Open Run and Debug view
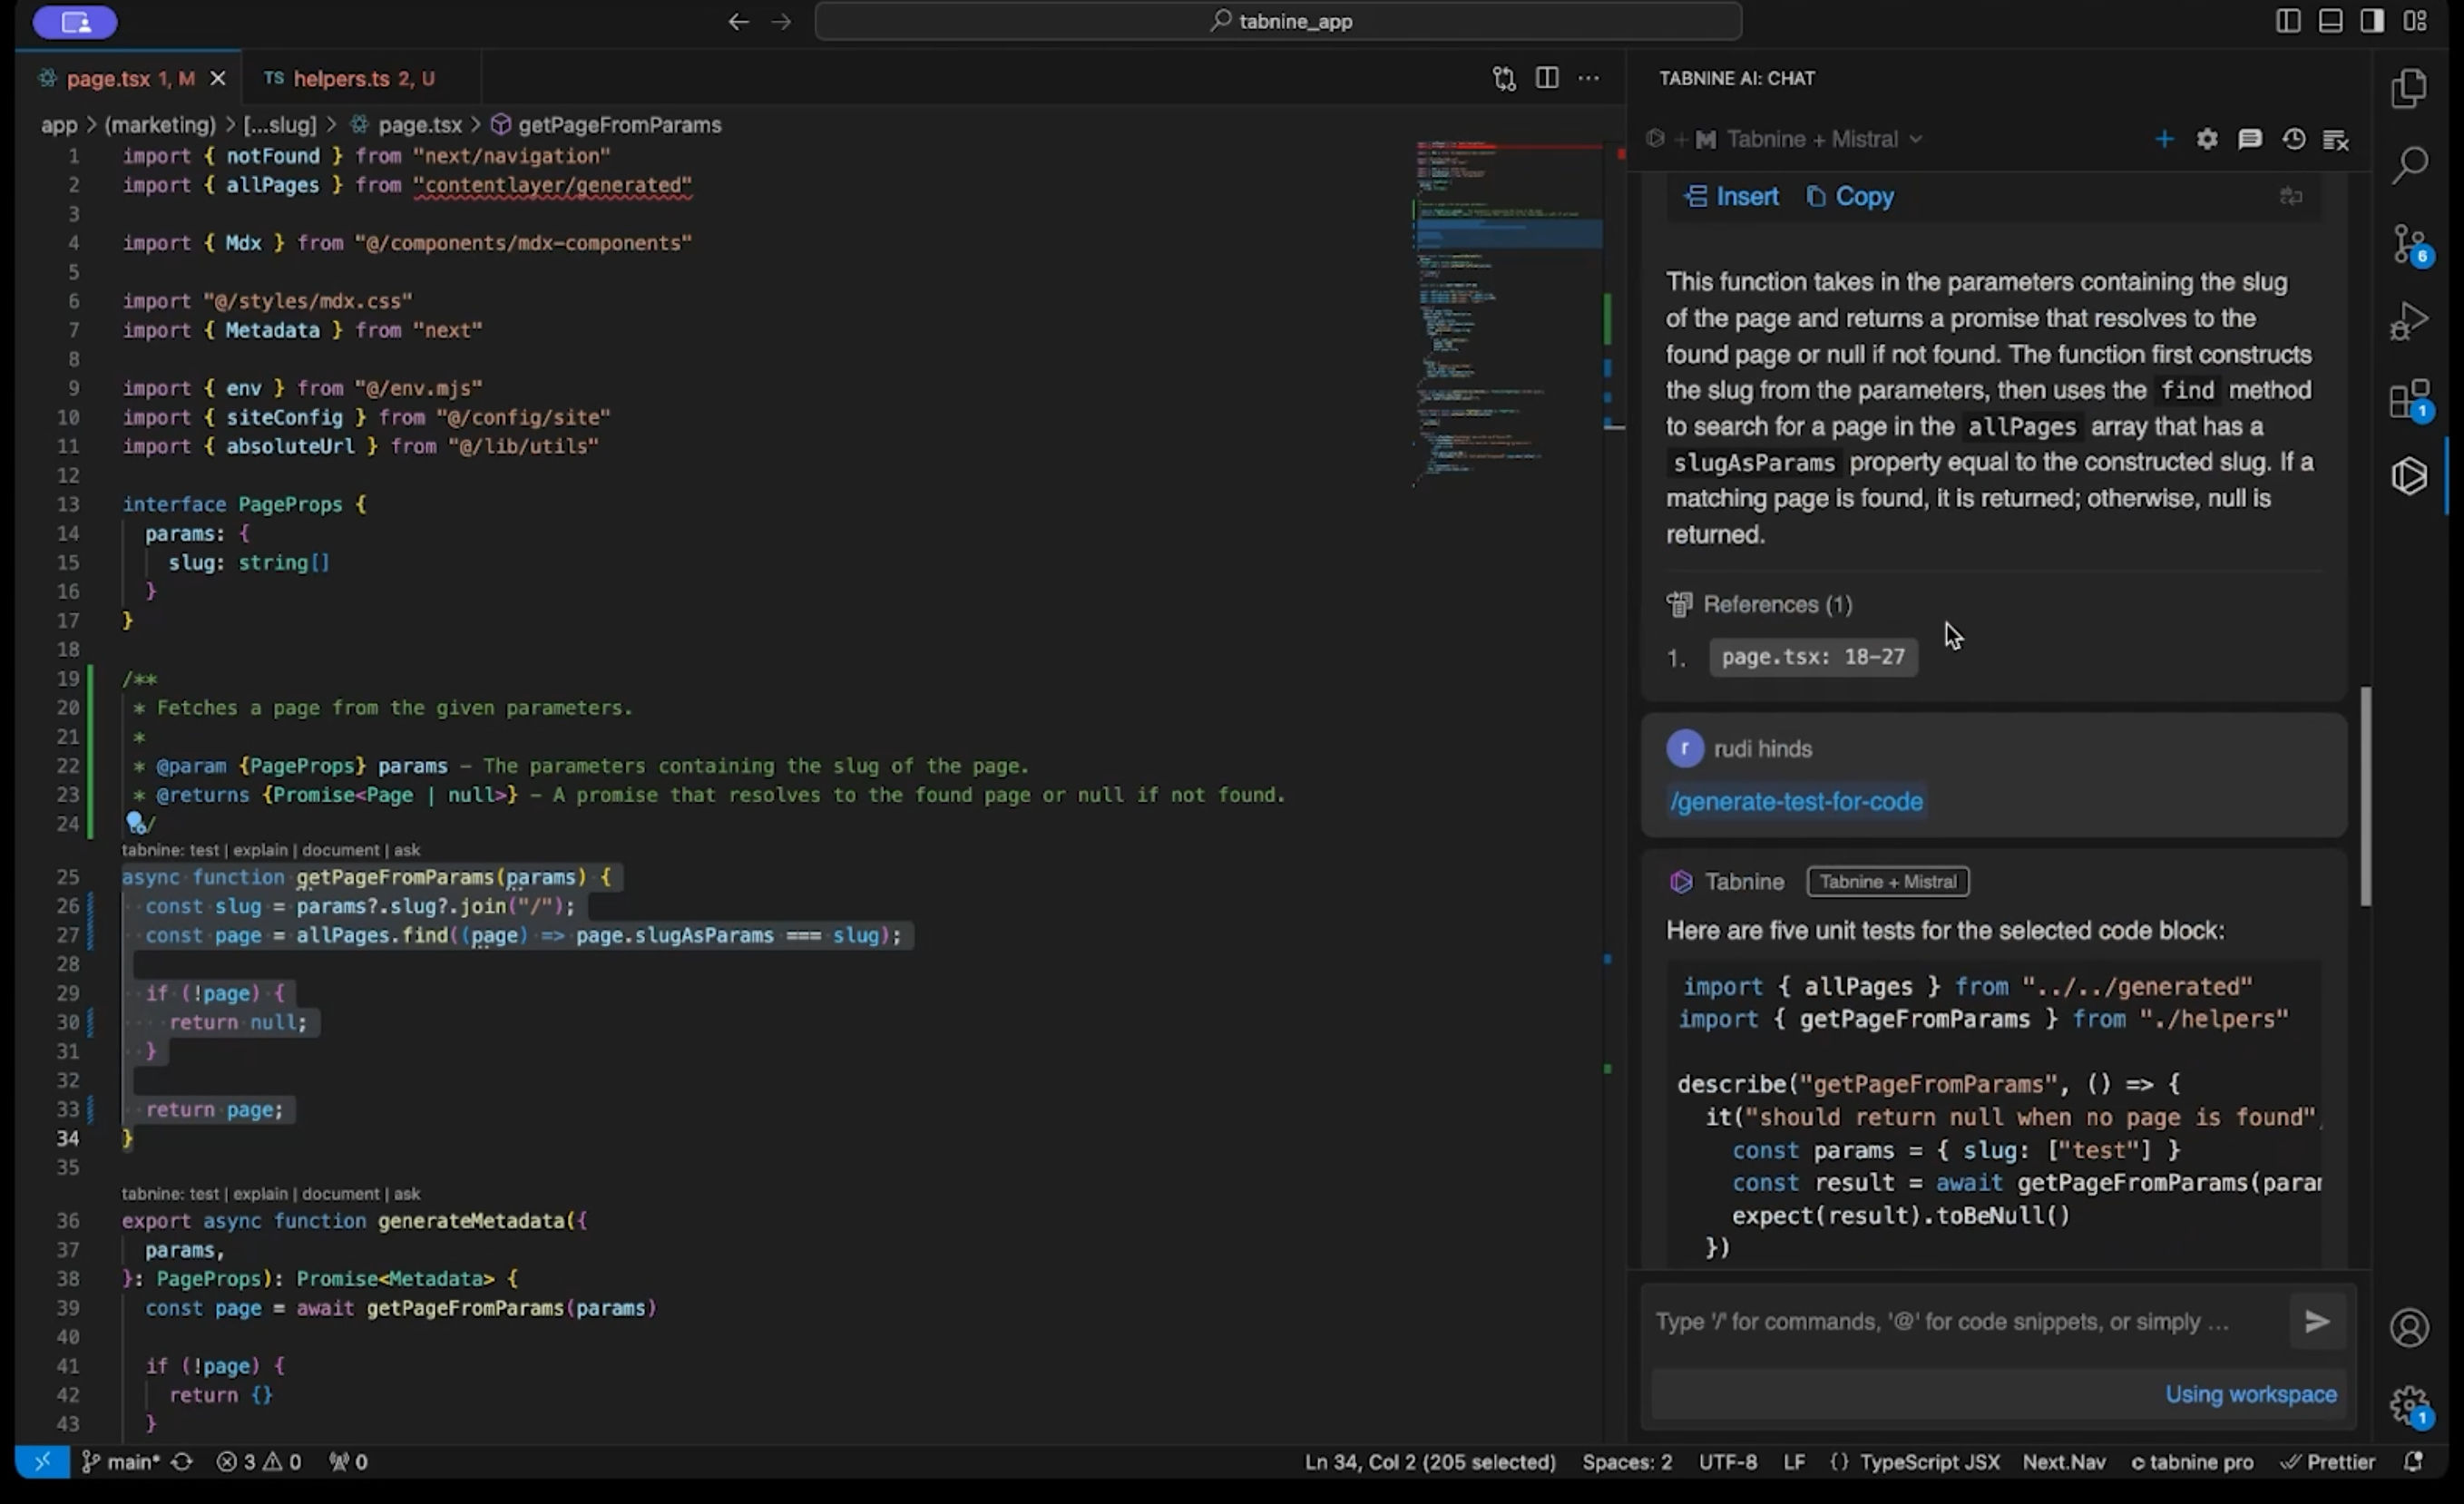Image resolution: width=2464 pixels, height=1504 pixels. (2409, 321)
